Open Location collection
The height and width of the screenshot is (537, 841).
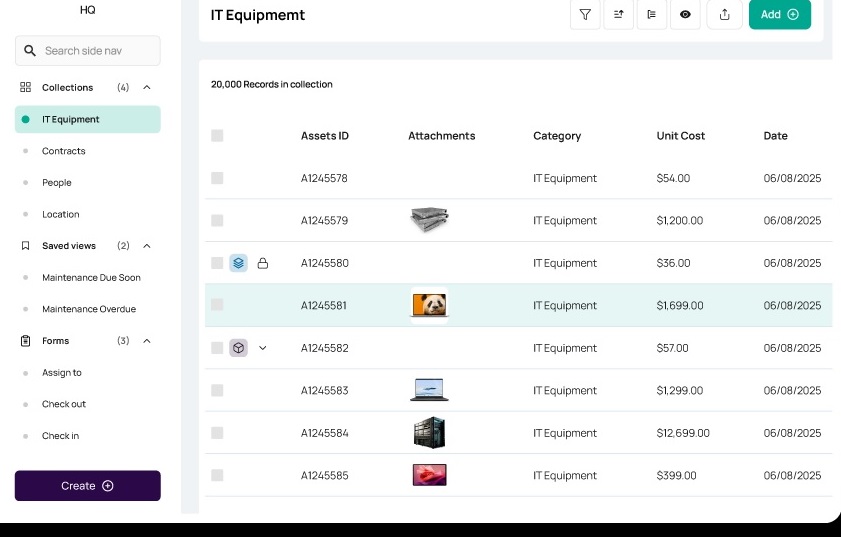[x=61, y=214]
